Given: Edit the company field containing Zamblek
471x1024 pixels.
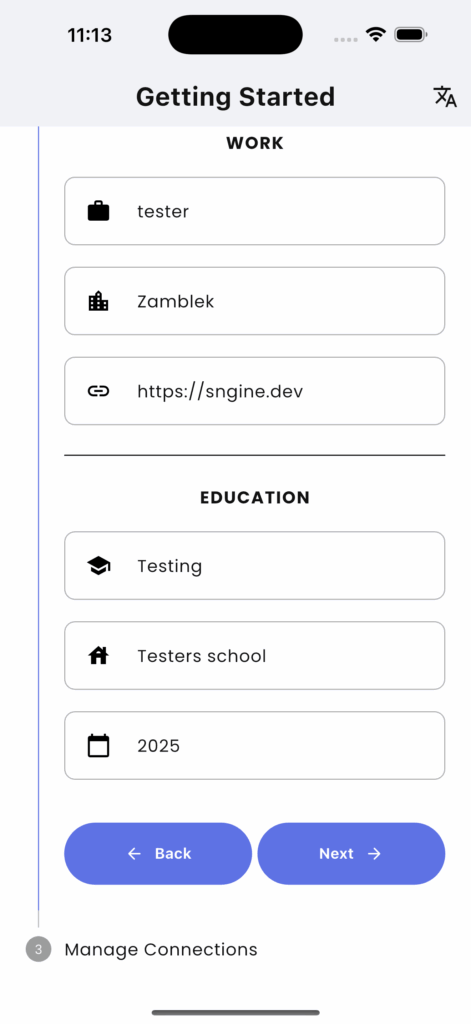Looking at the screenshot, I should coord(255,301).
